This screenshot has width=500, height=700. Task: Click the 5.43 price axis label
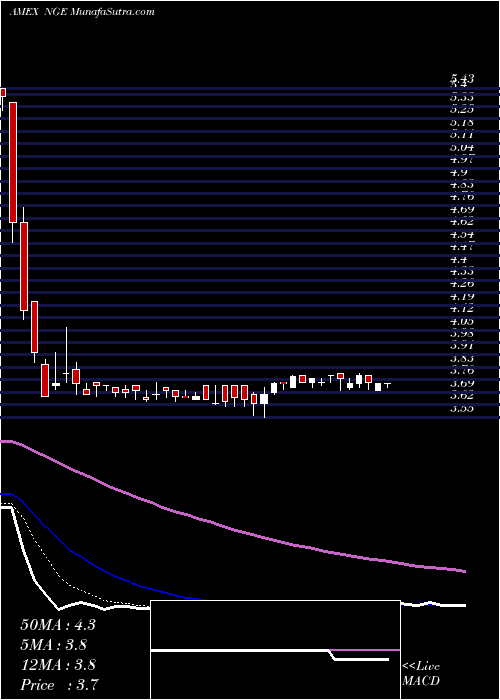[462, 79]
